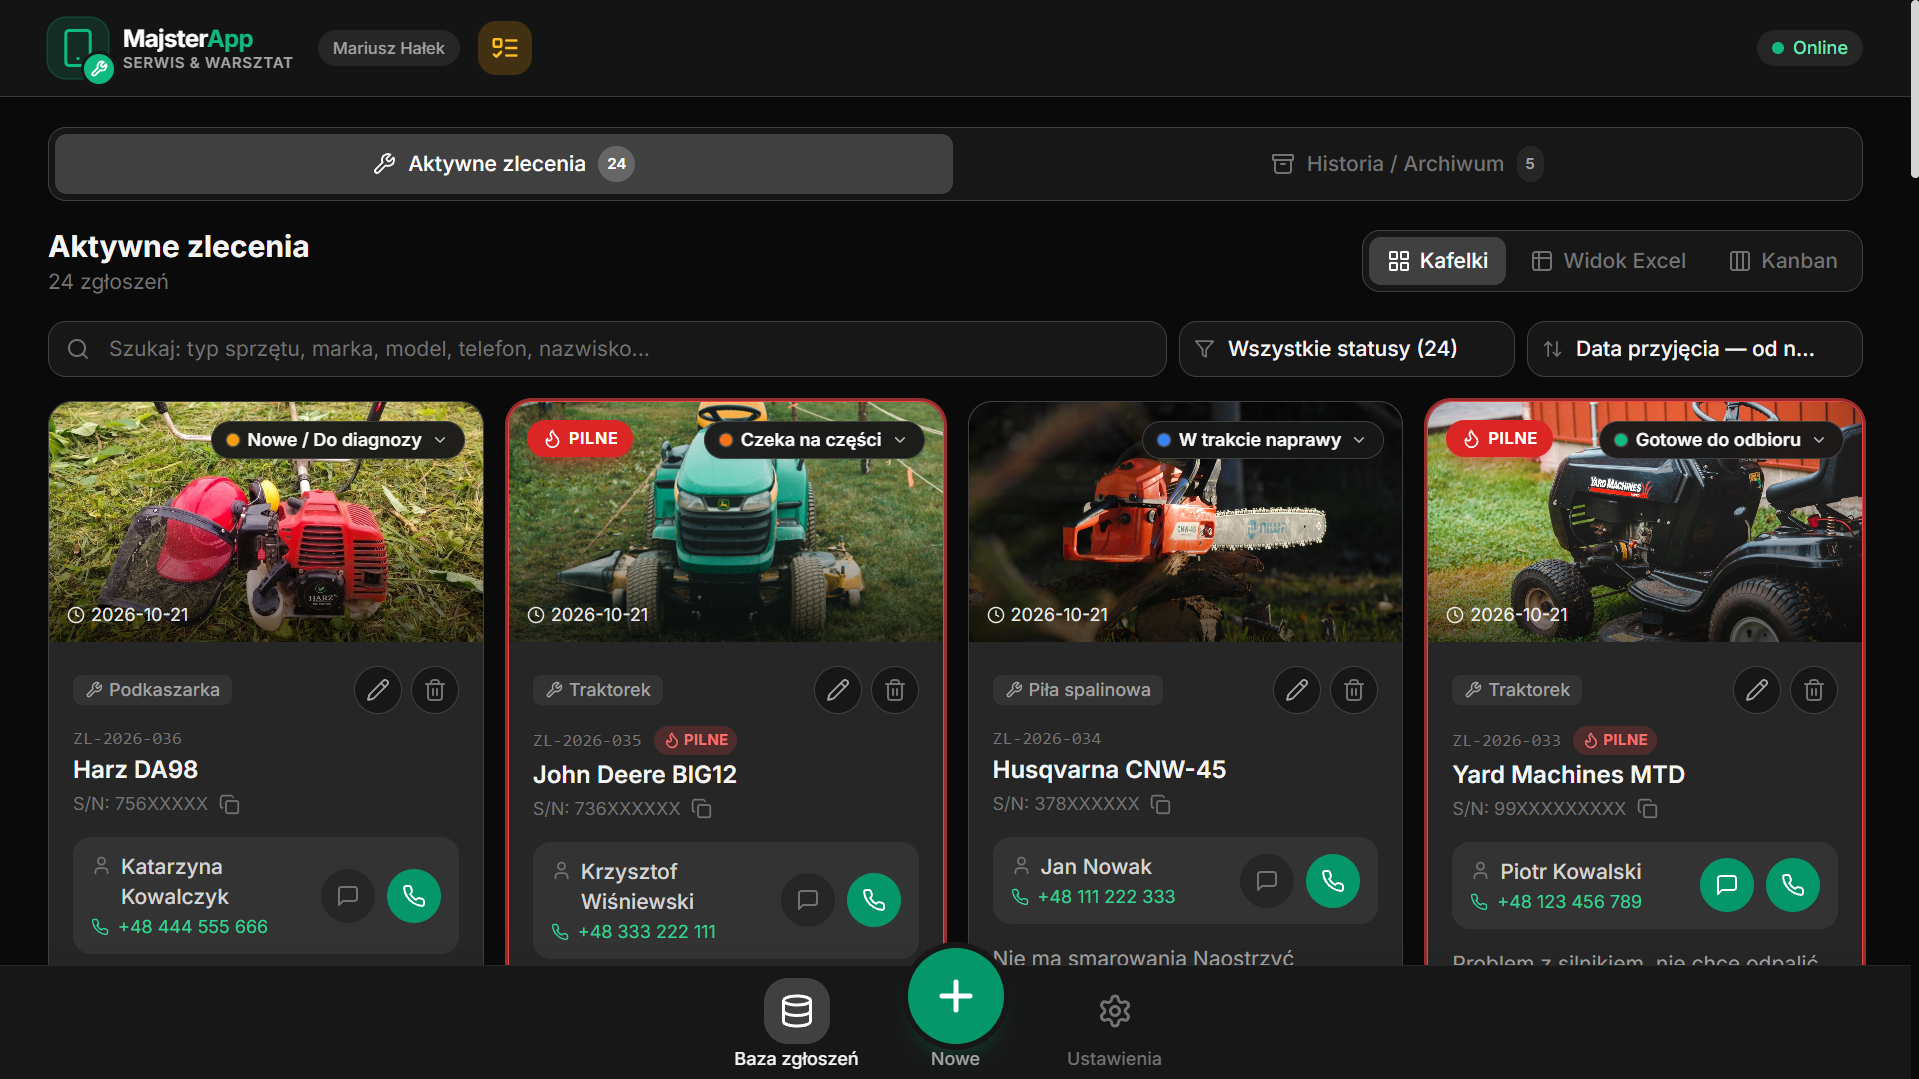Screen dimensions: 1919x1079
Task: Change Czeka na części status
Action: click(x=813, y=440)
